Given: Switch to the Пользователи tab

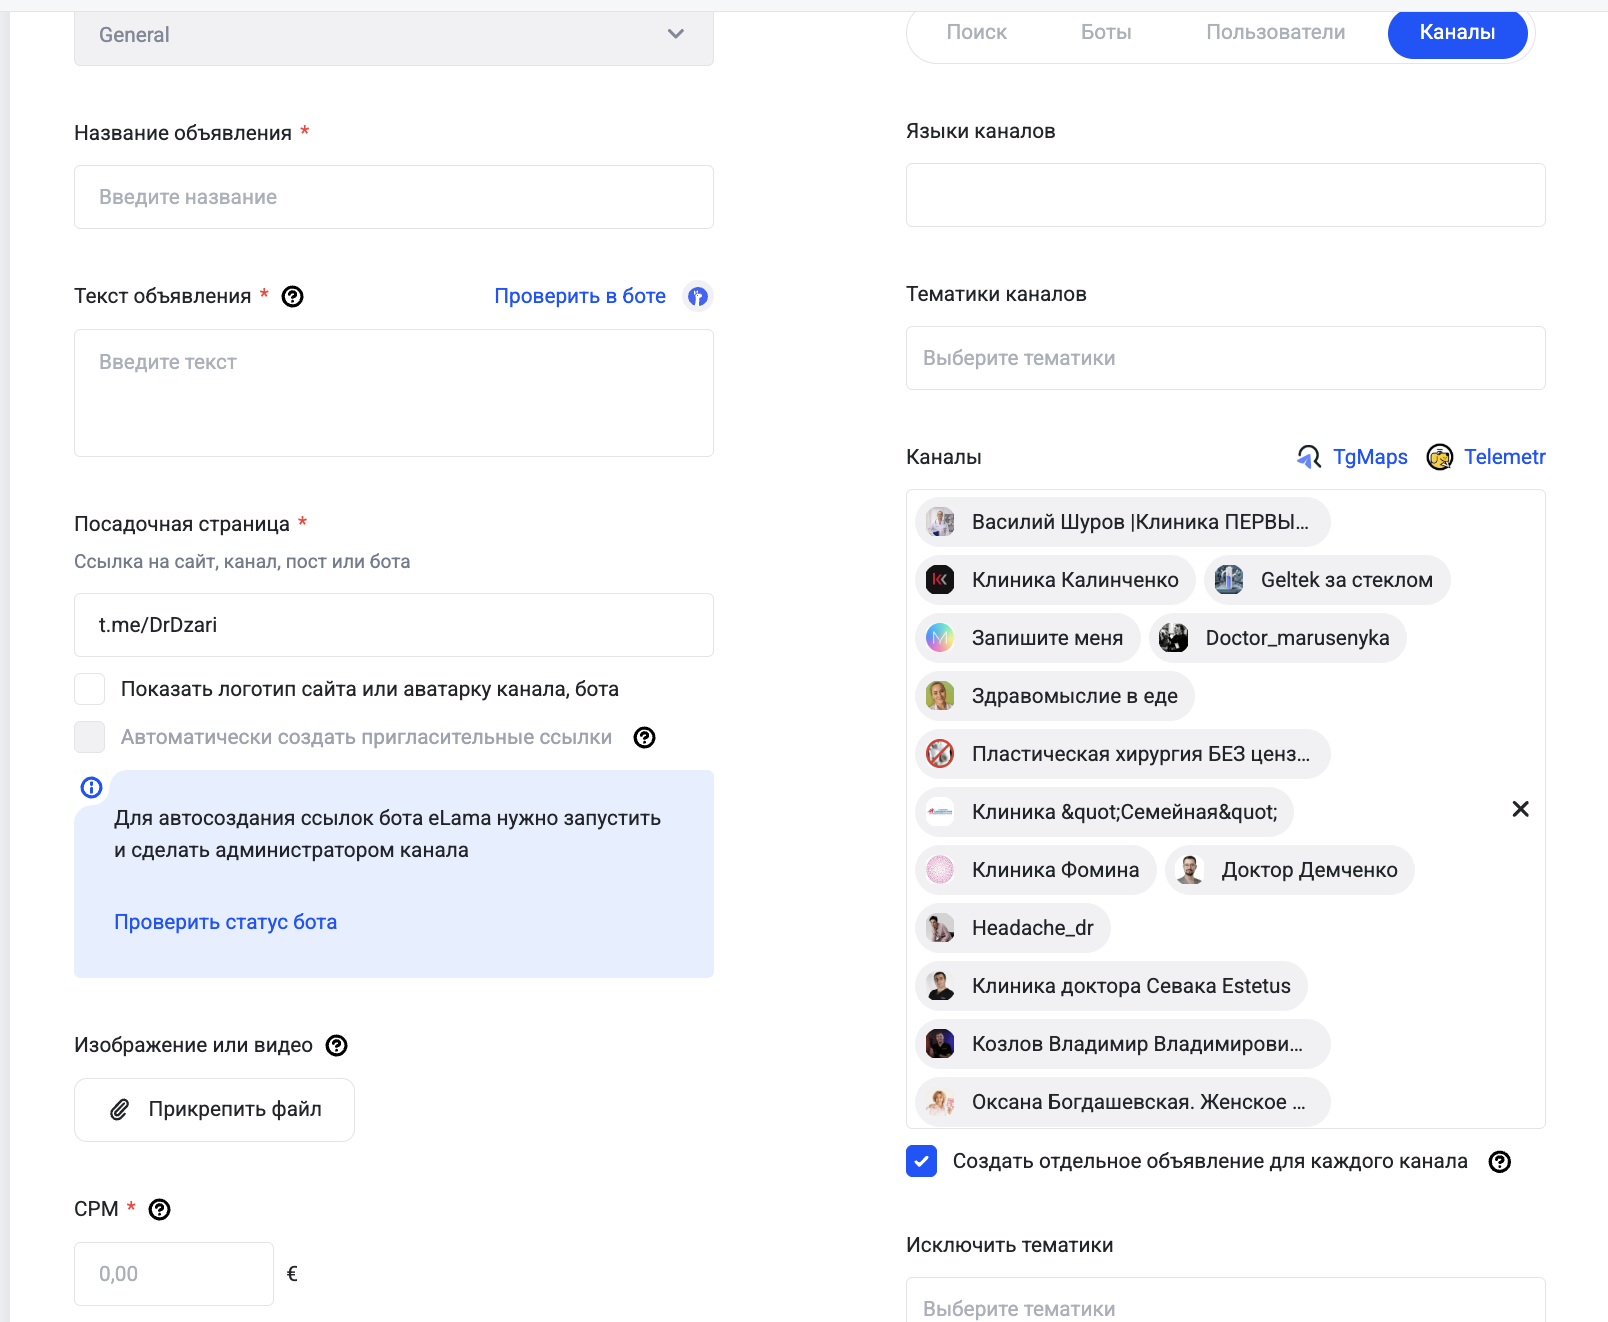Looking at the screenshot, I should tap(1275, 33).
